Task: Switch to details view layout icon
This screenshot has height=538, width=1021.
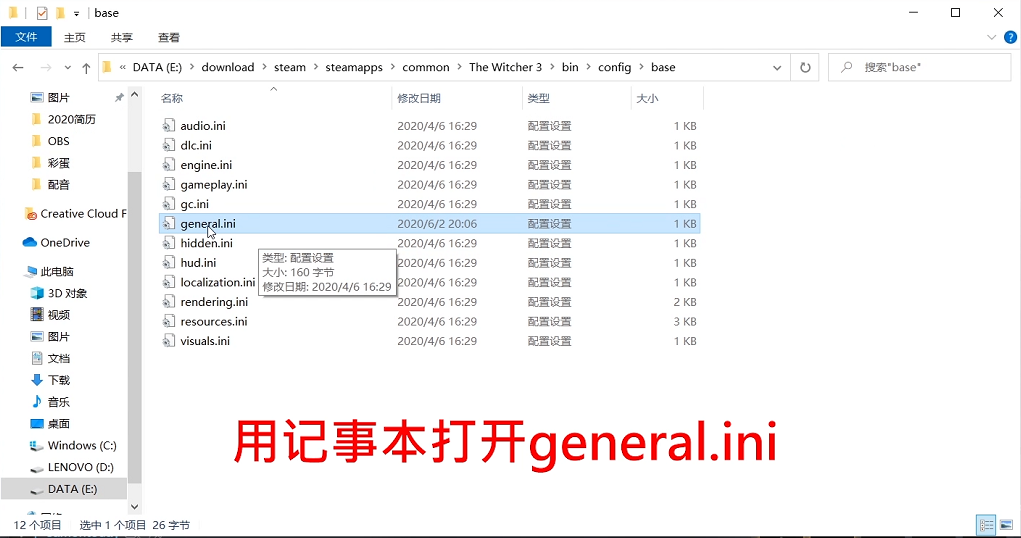Action: point(986,525)
